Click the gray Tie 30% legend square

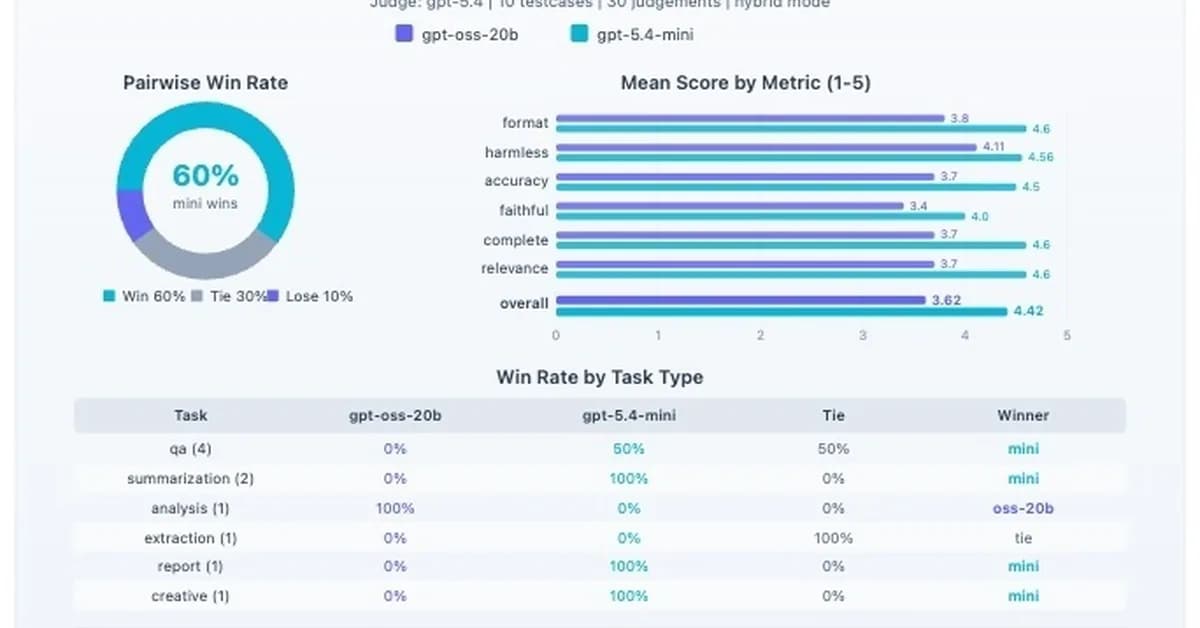click(x=197, y=296)
